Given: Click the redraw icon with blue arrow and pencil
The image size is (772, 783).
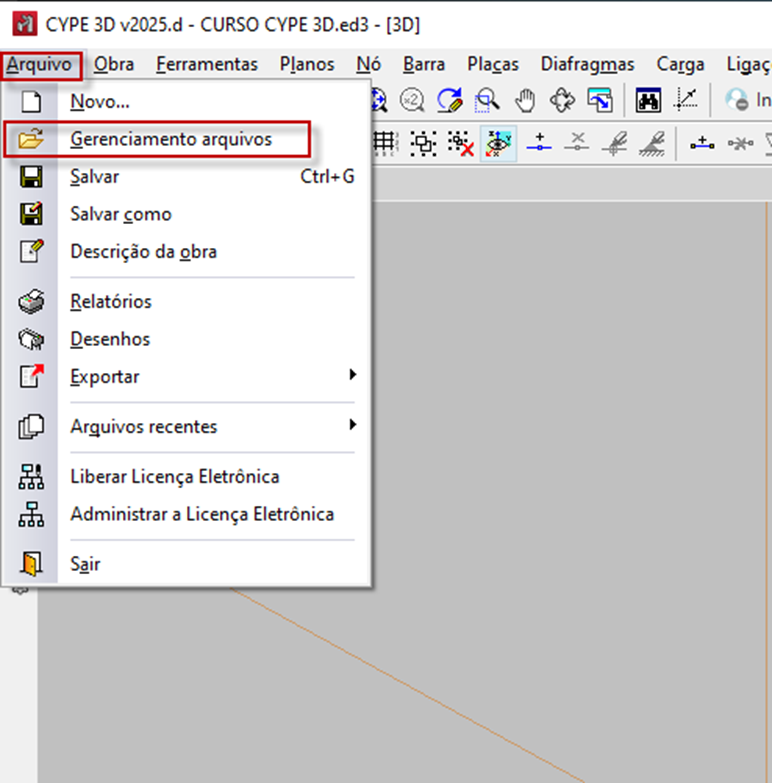Looking at the screenshot, I should (449, 100).
